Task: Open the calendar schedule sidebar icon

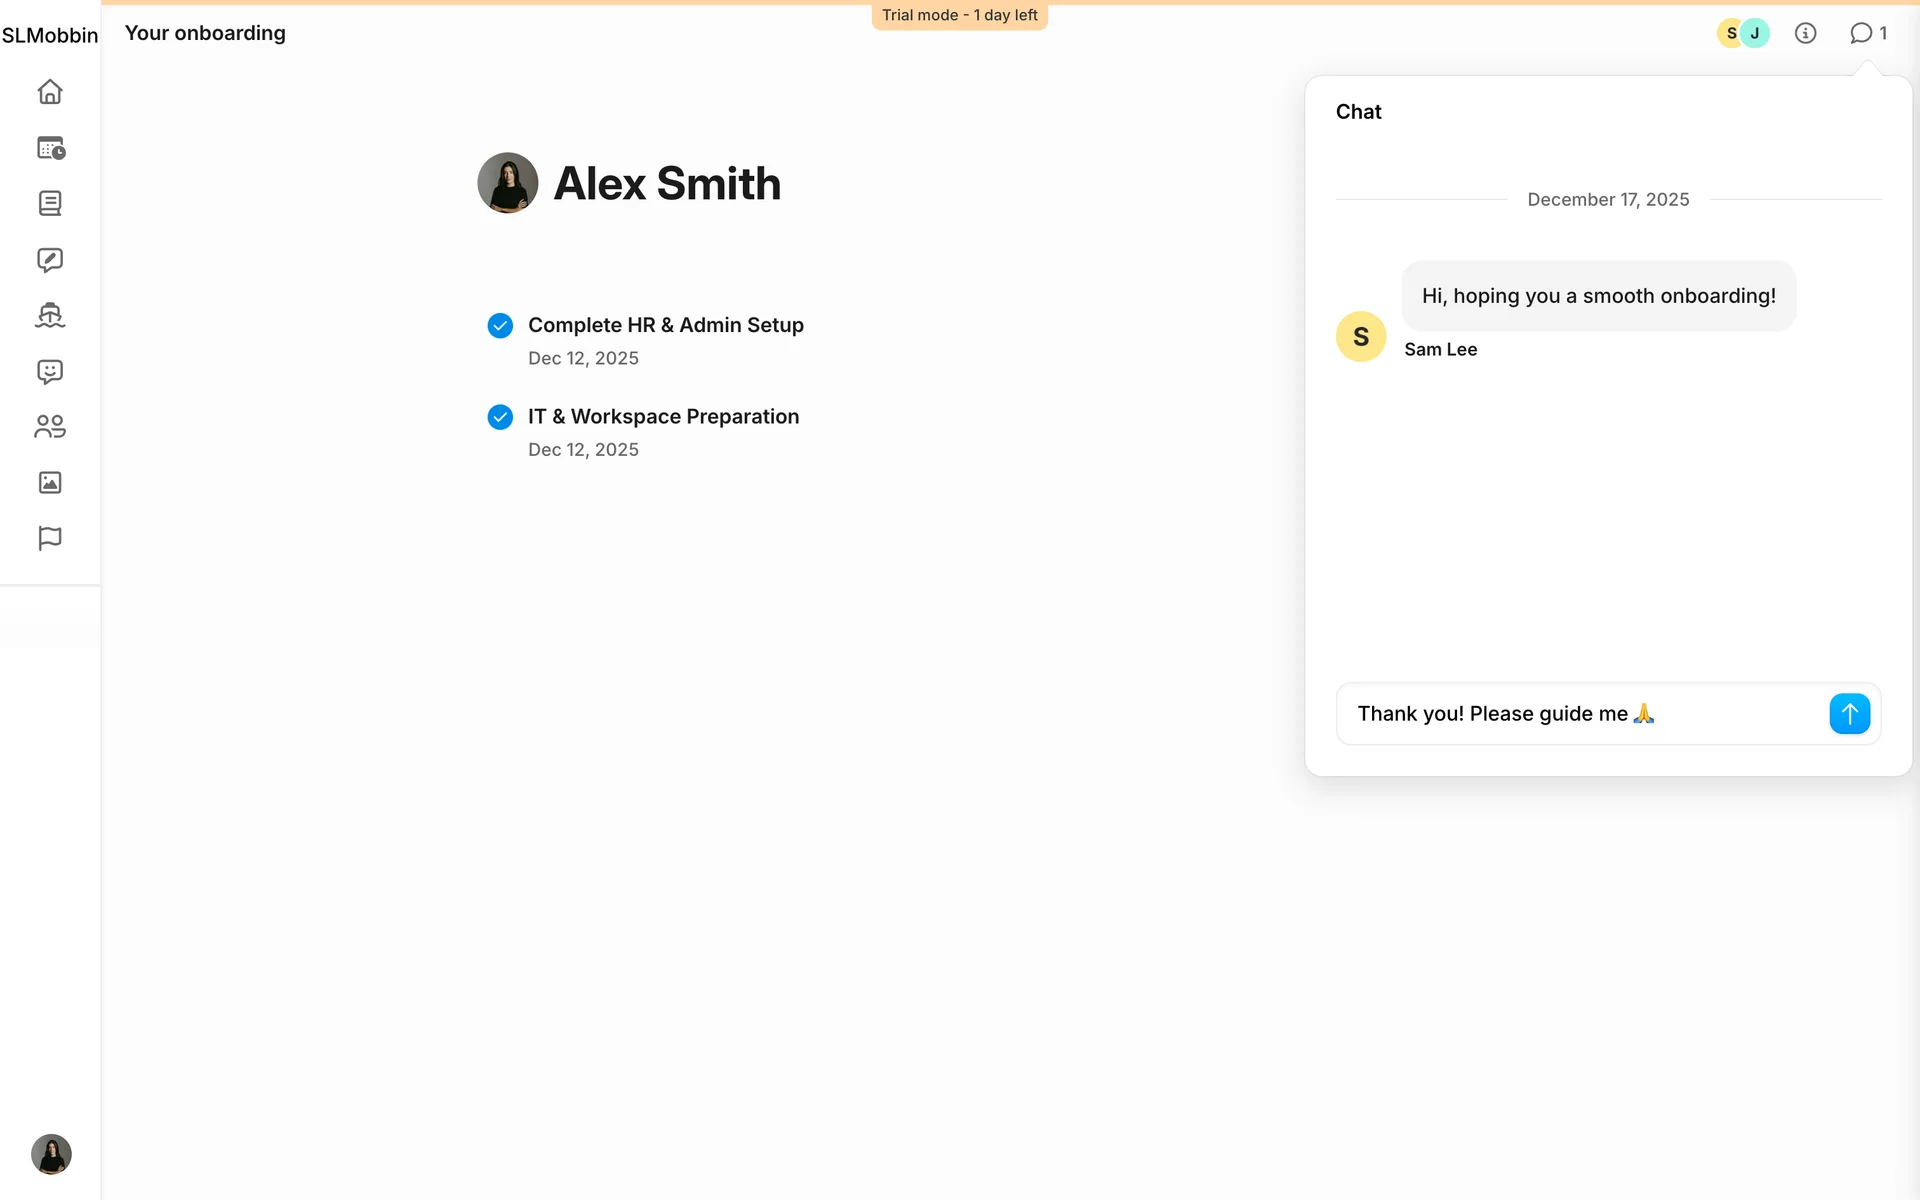Action: pyautogui.click(x=50, y=148)
